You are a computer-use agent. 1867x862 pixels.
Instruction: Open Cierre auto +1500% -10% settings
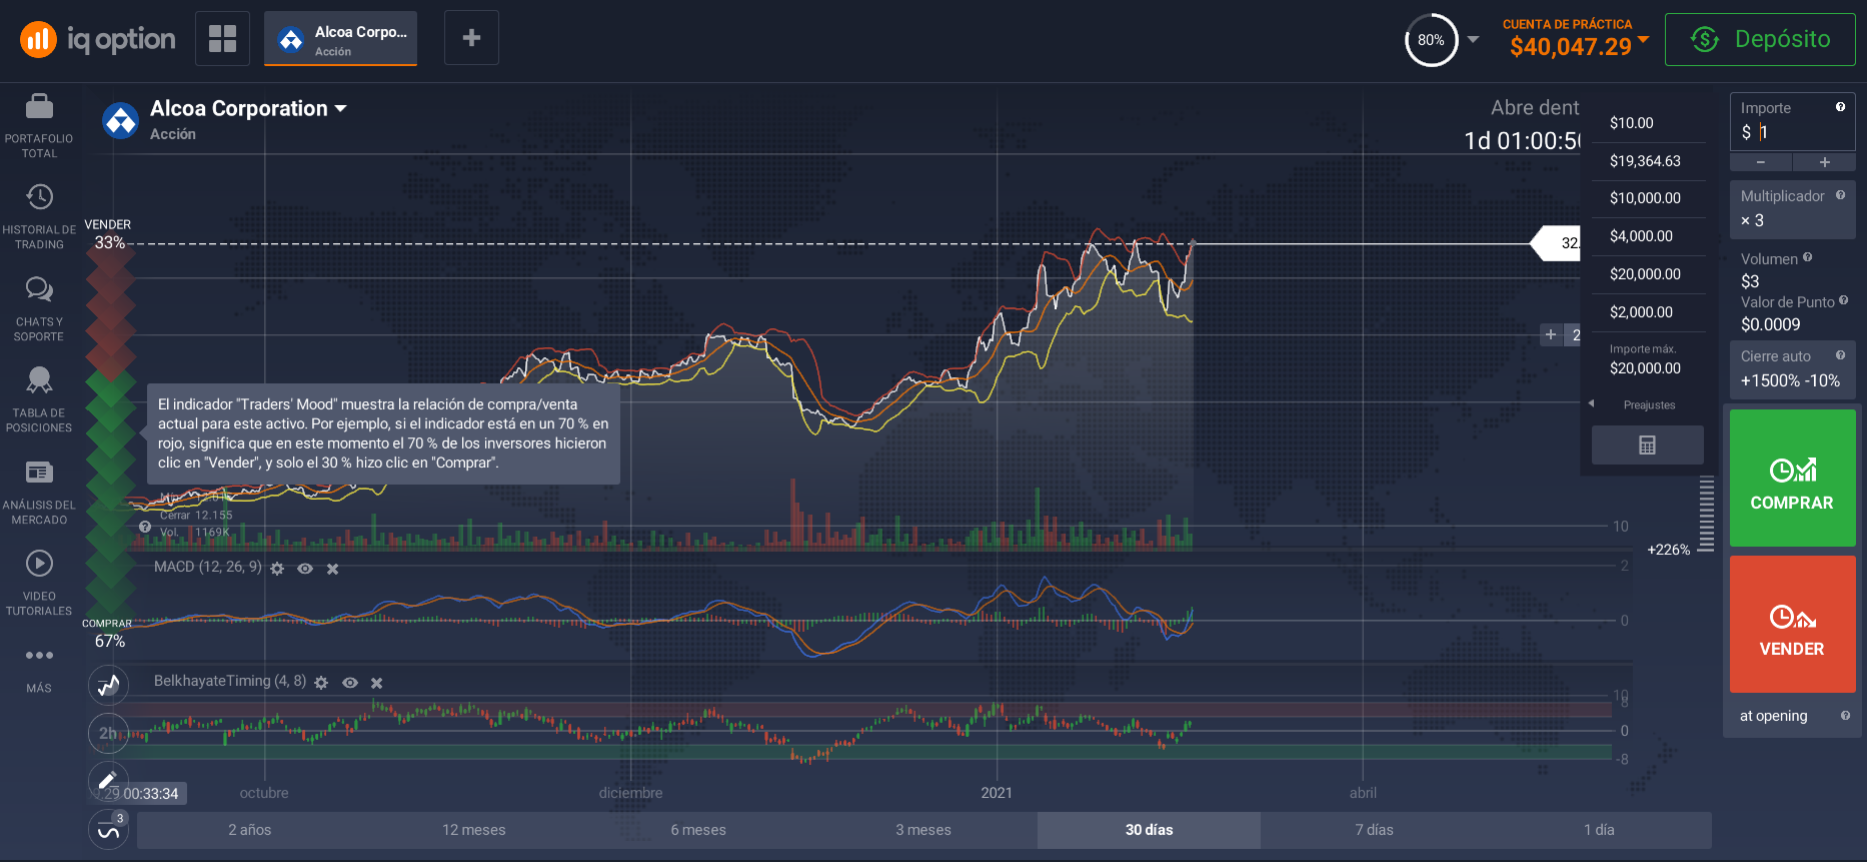(1792, 369)
